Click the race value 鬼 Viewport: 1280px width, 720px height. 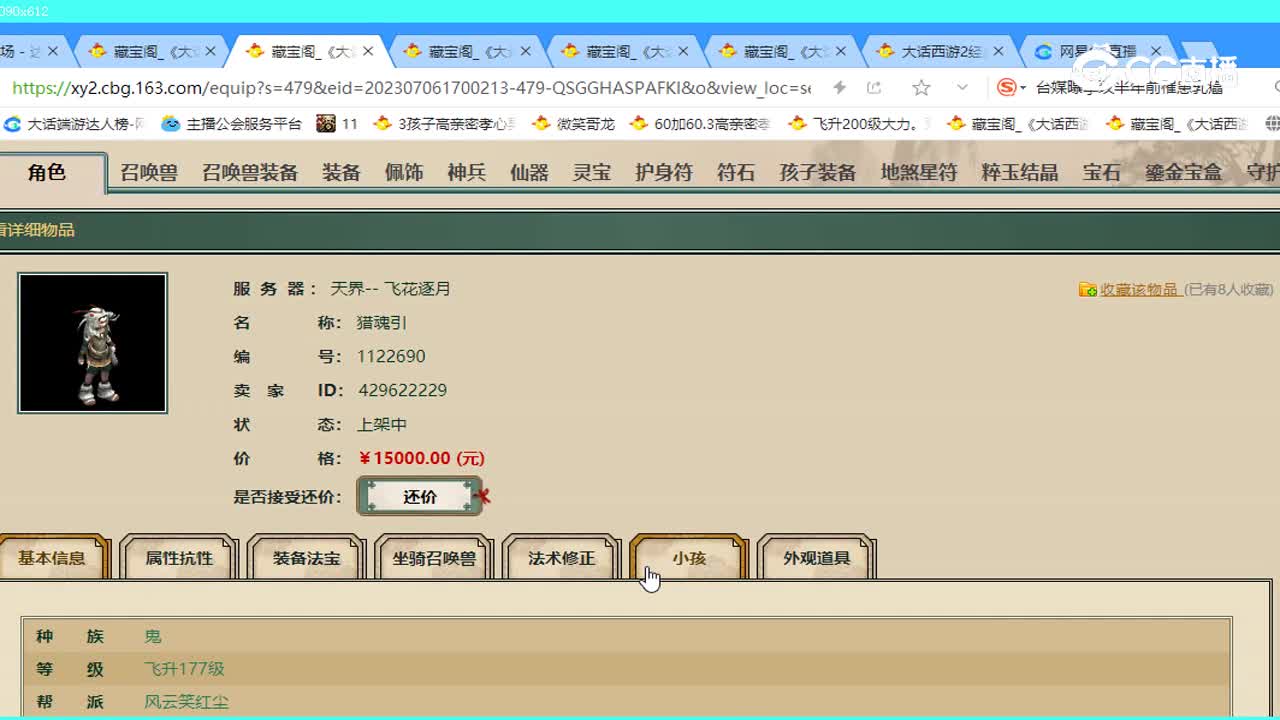153,636
